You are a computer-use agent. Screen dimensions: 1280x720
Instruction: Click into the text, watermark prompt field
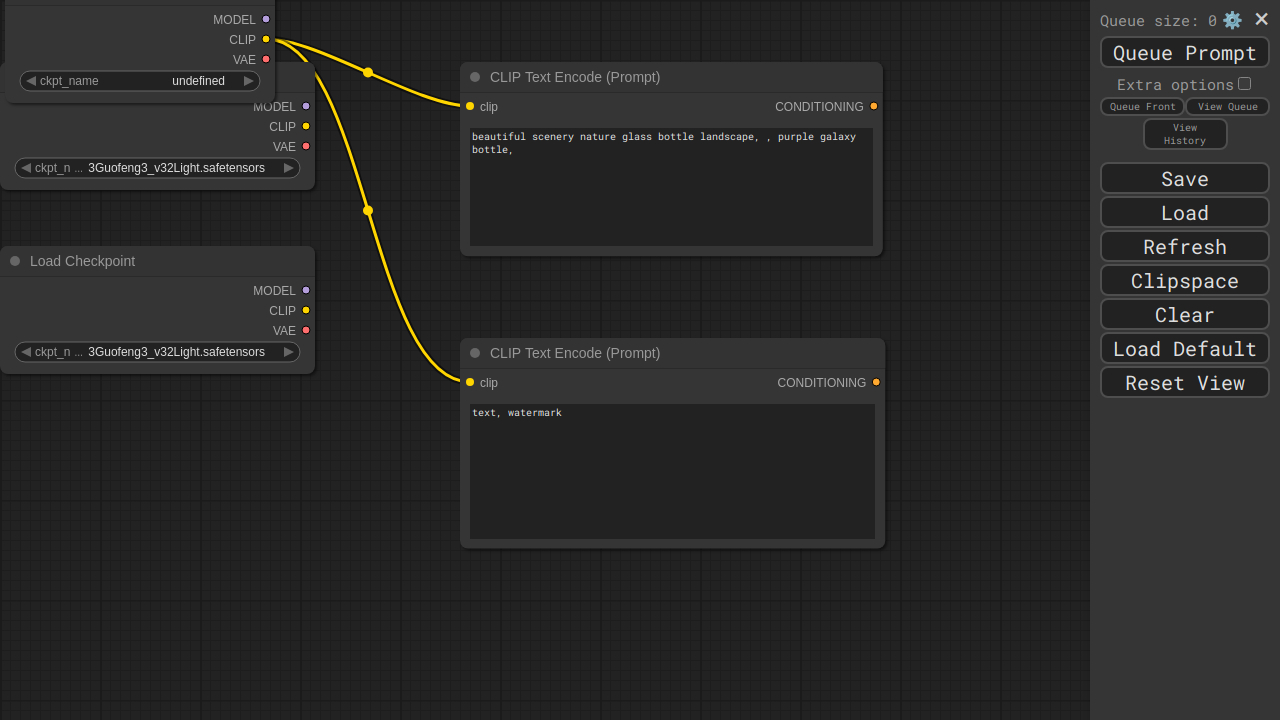672,470
